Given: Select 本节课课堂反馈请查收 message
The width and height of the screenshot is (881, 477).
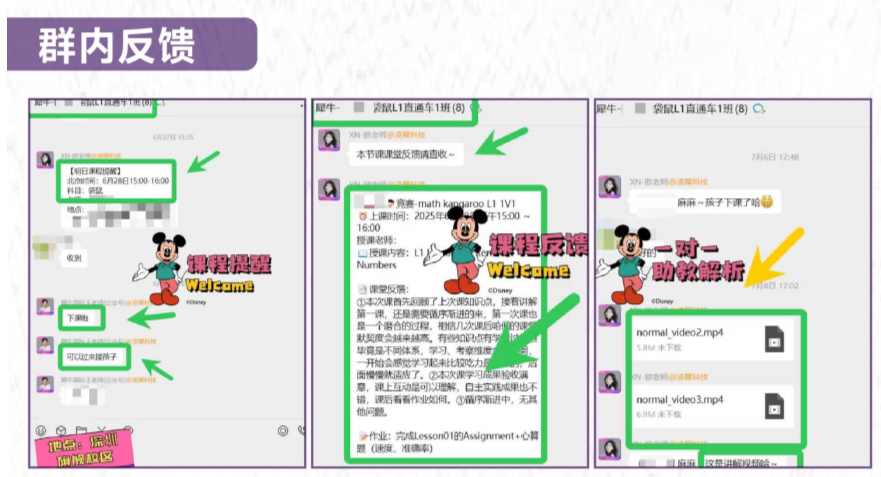Looking at the screenshot, I should point(406,153).
